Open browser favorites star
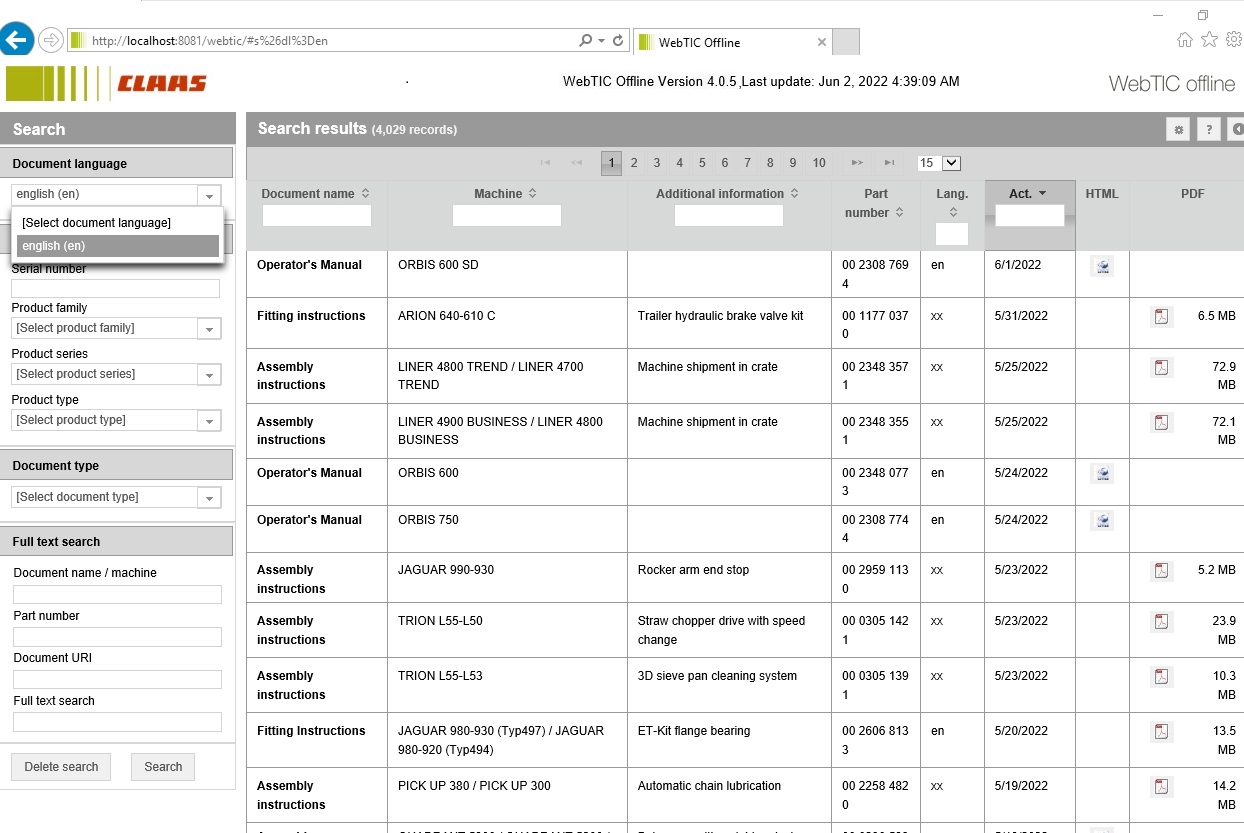 (x=1209, y=40)
